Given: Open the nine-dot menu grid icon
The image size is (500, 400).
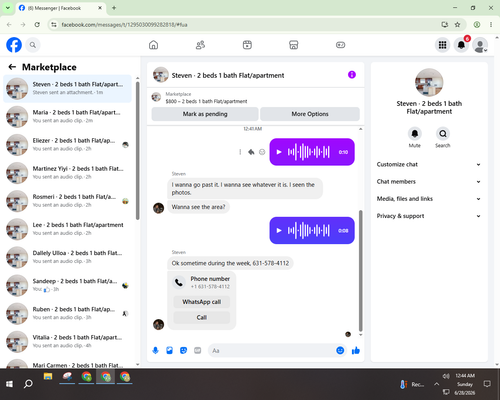Looking at the screenshot, I should click(x=442, y=45).
